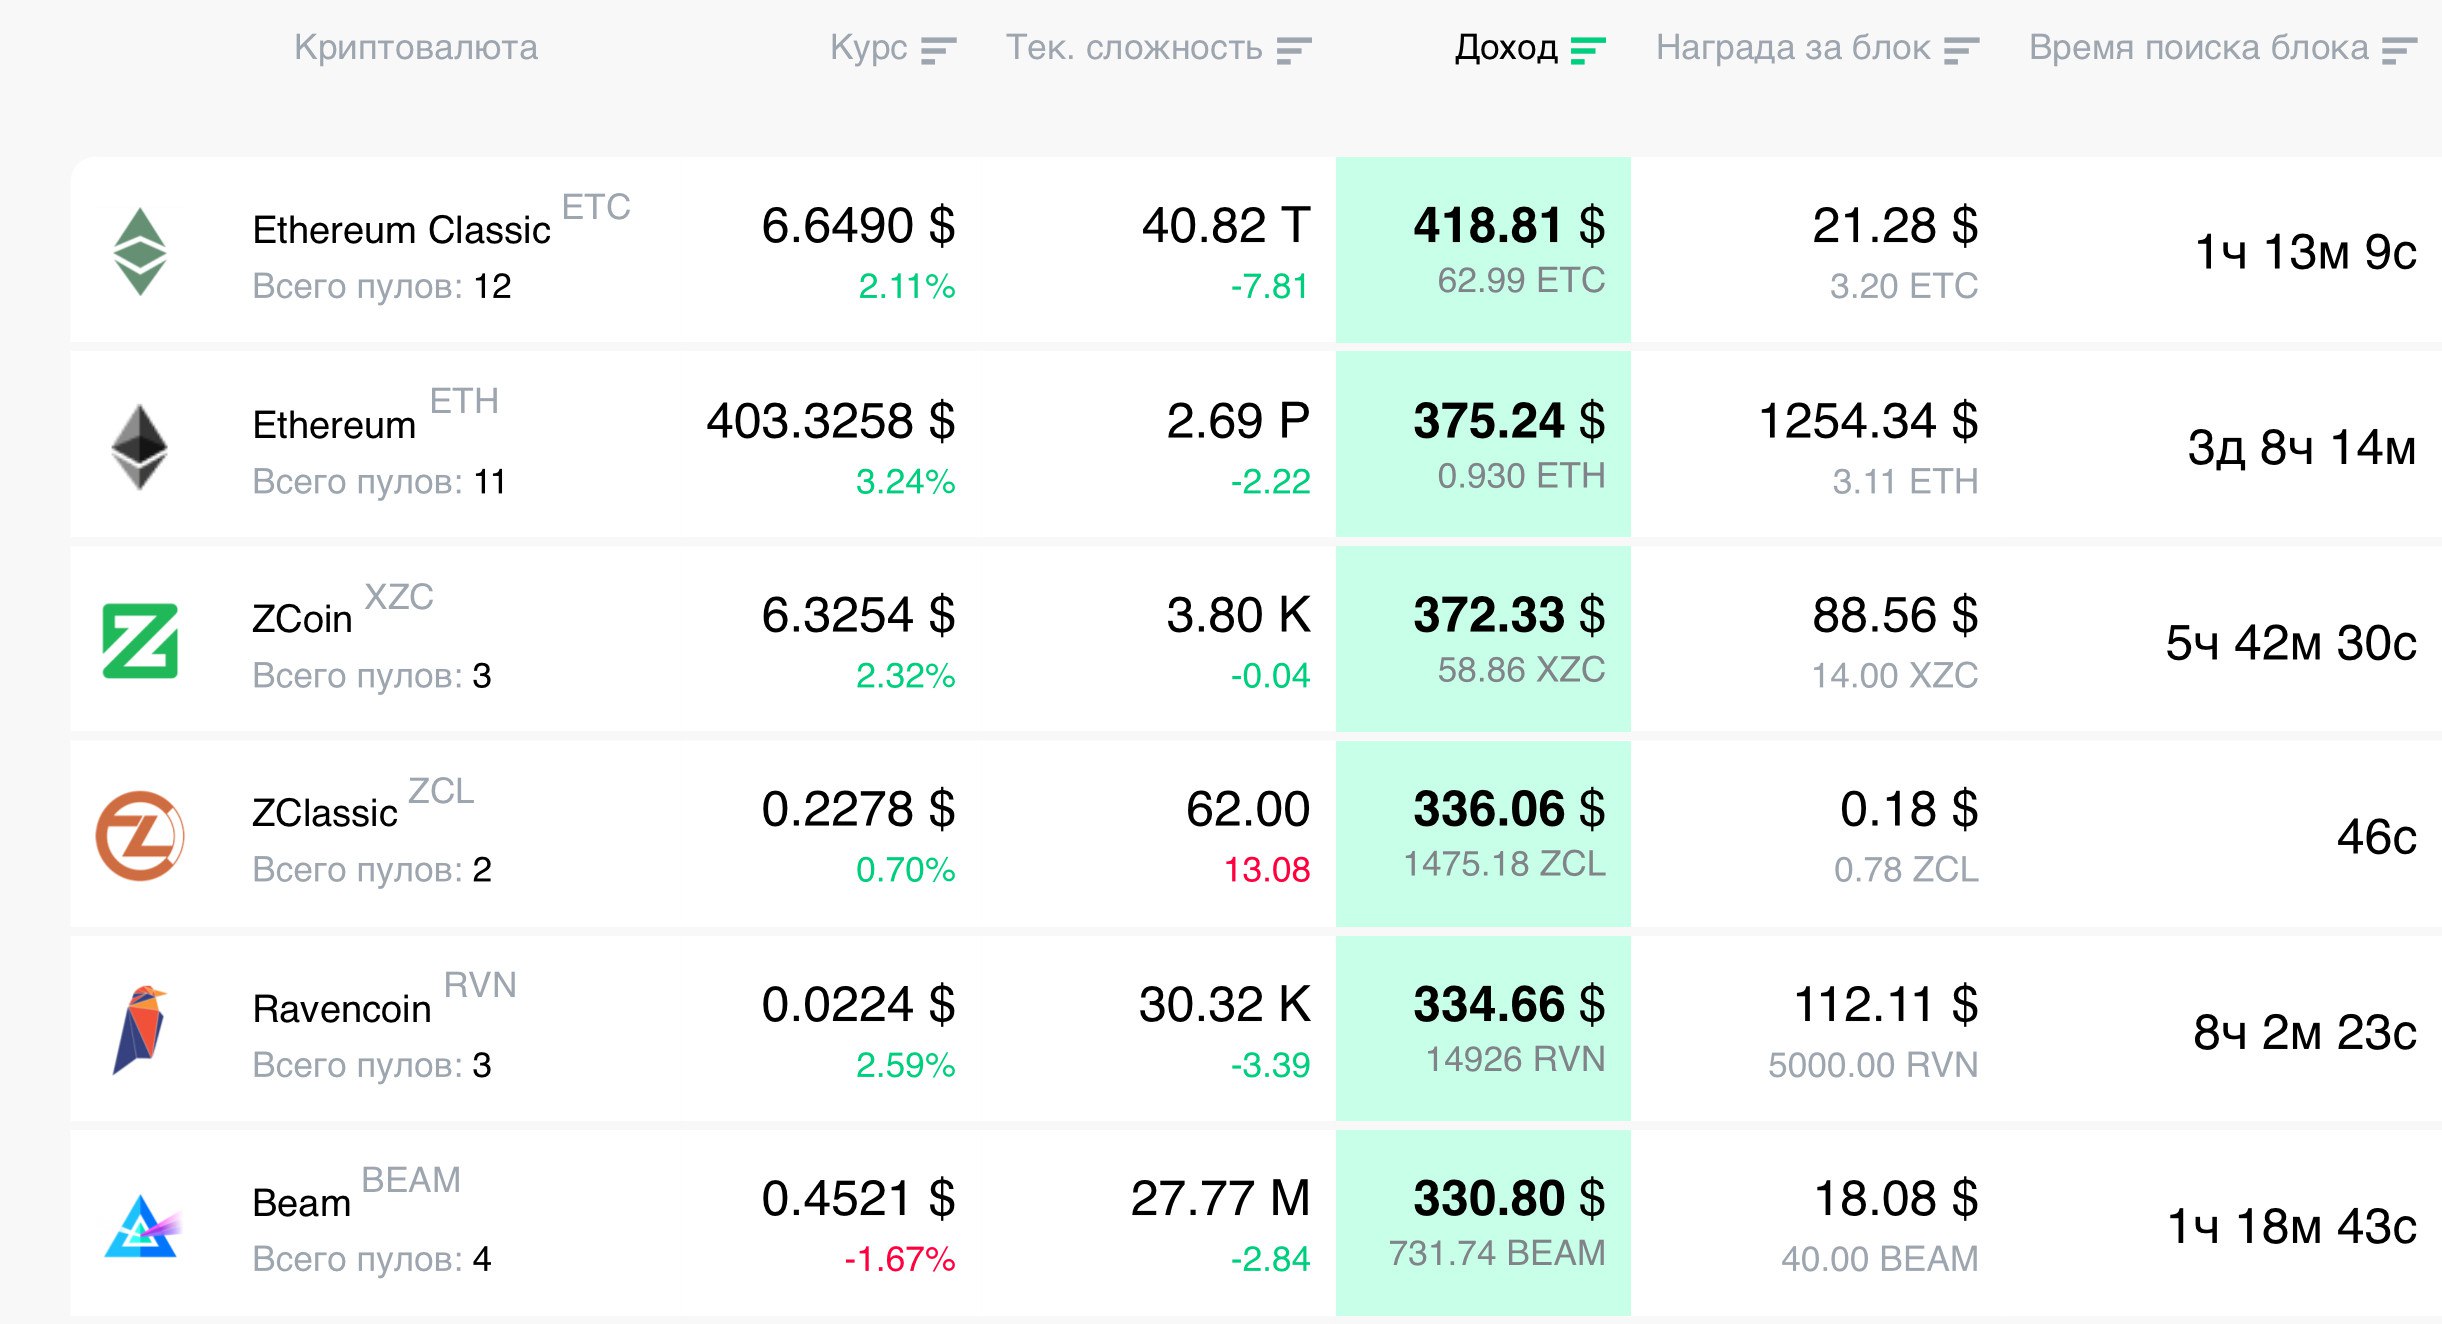Click the ETH ticker label

coord(464,401)
